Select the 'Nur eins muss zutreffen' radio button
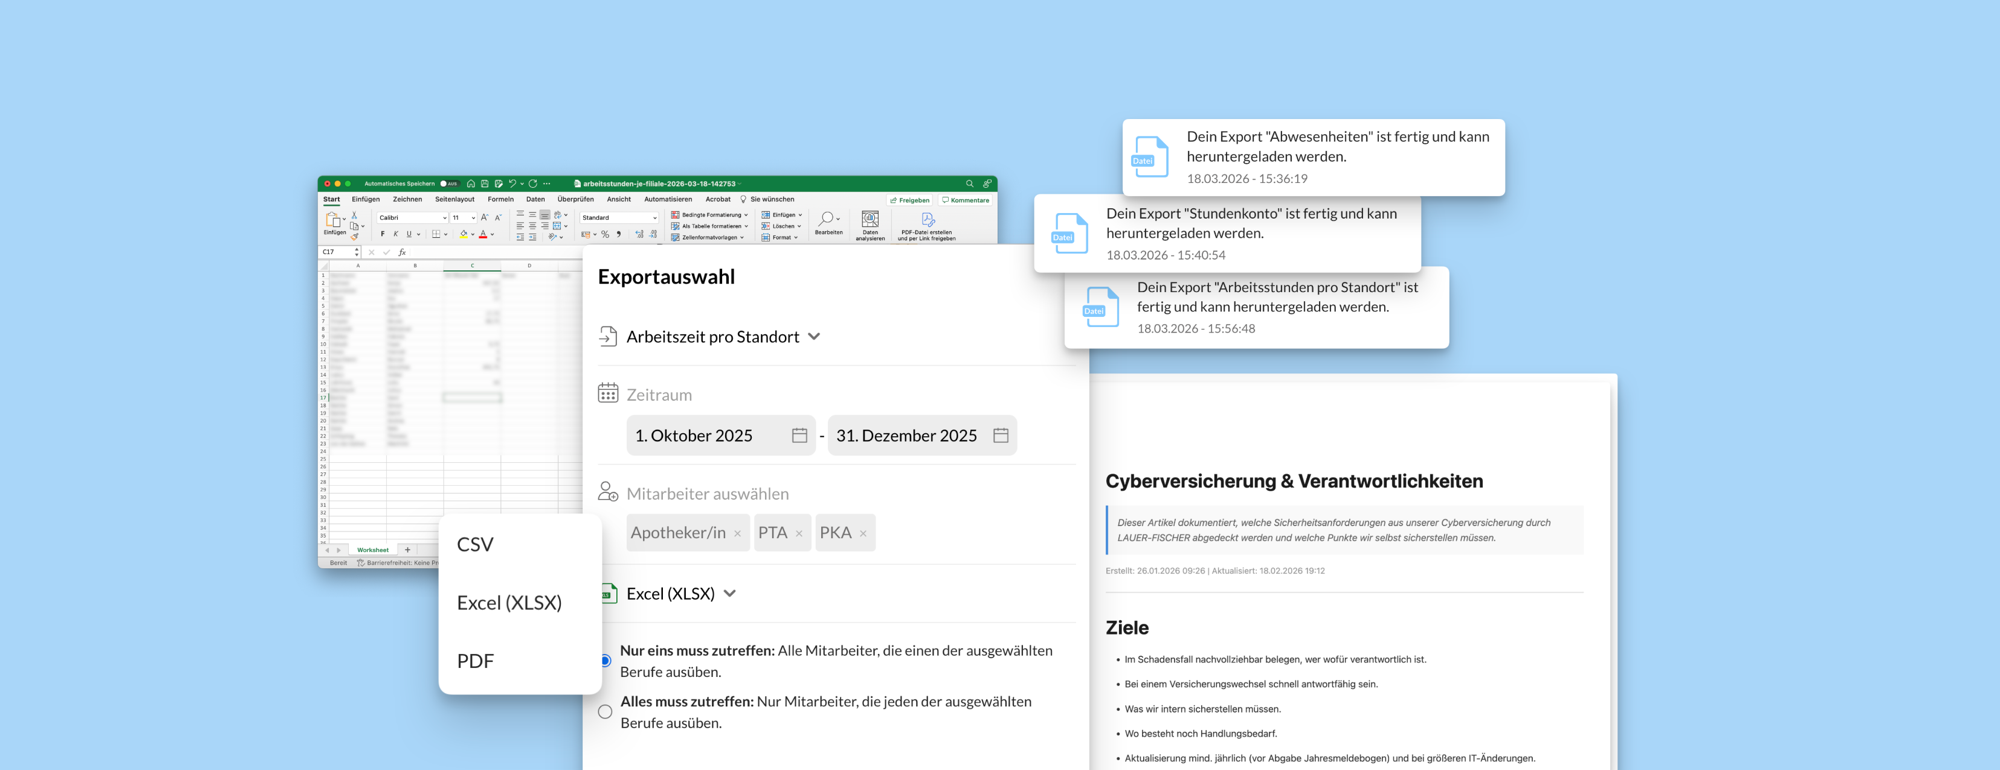 click(x=606, y=661)
